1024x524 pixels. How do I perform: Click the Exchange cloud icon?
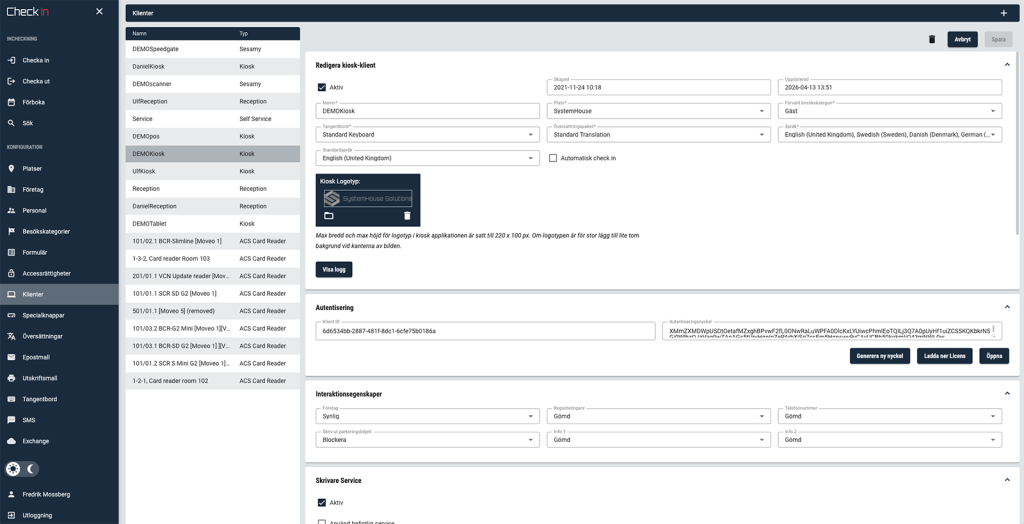11,441
